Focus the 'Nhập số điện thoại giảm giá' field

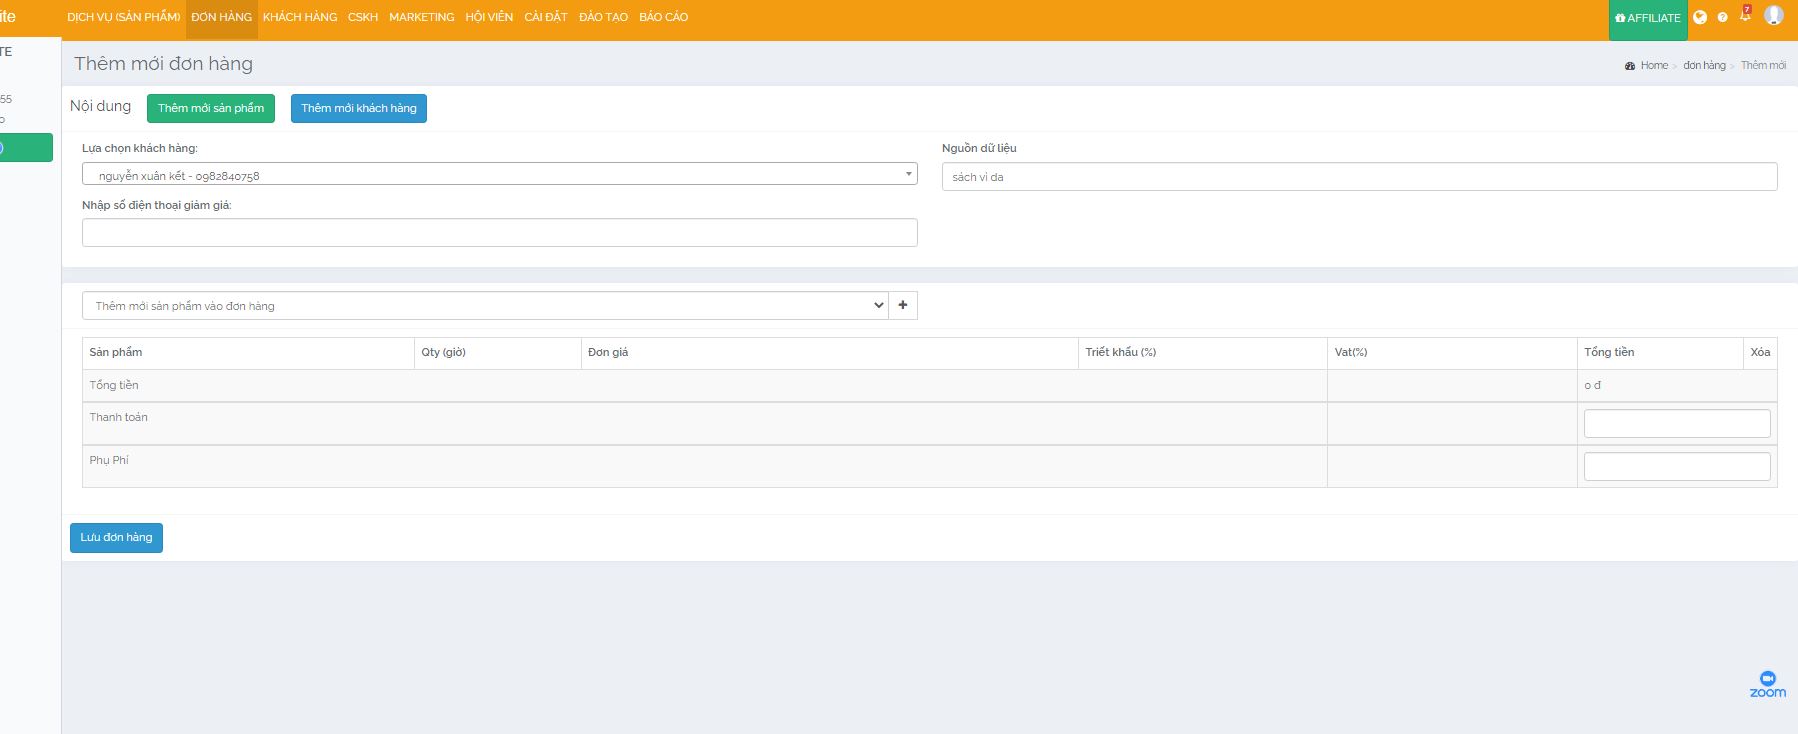(x=499, y=233)
